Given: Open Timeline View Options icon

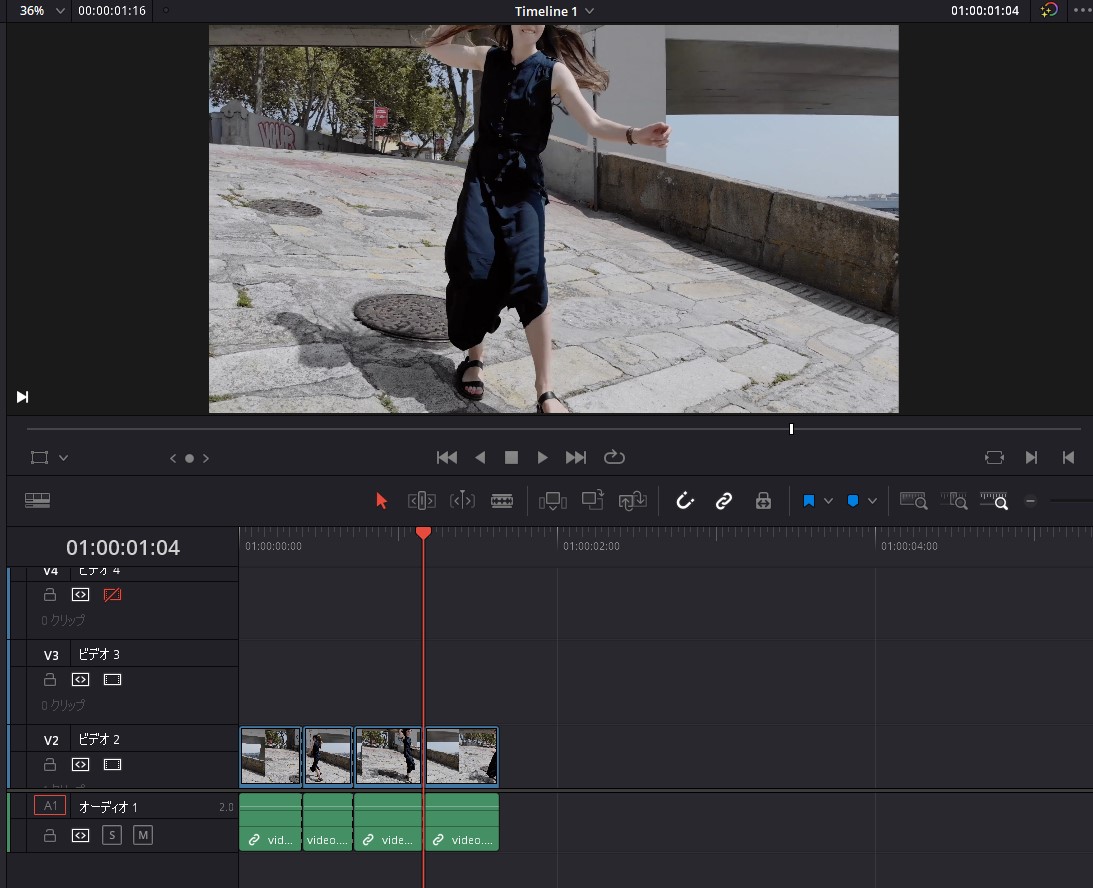Looking at the screenshot, I should [38, 500].
